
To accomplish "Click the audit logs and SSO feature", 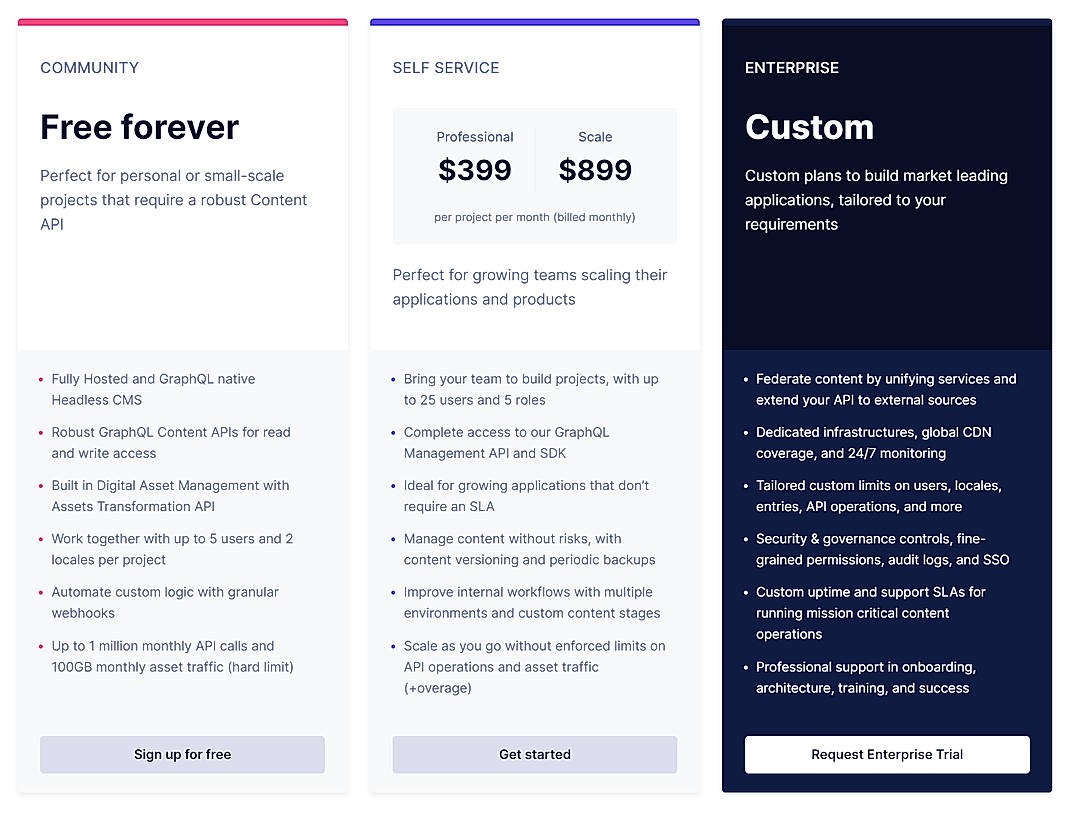I will tap(884, 549).
